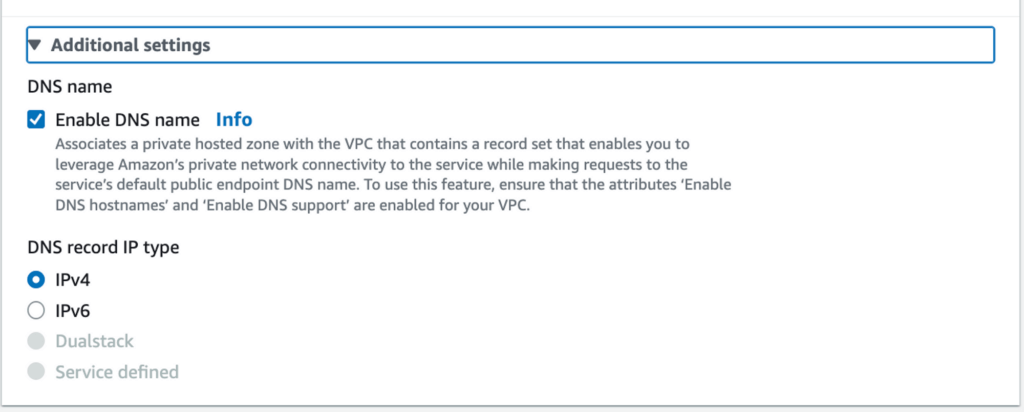Click the Dualstack label text

point(94,342)
